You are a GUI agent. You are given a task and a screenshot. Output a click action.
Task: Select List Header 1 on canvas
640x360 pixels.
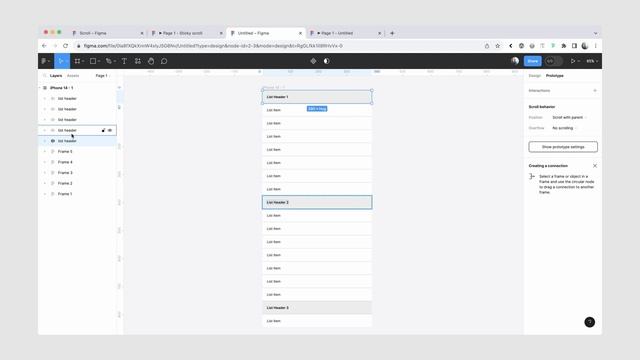click(x=317, y=97)
